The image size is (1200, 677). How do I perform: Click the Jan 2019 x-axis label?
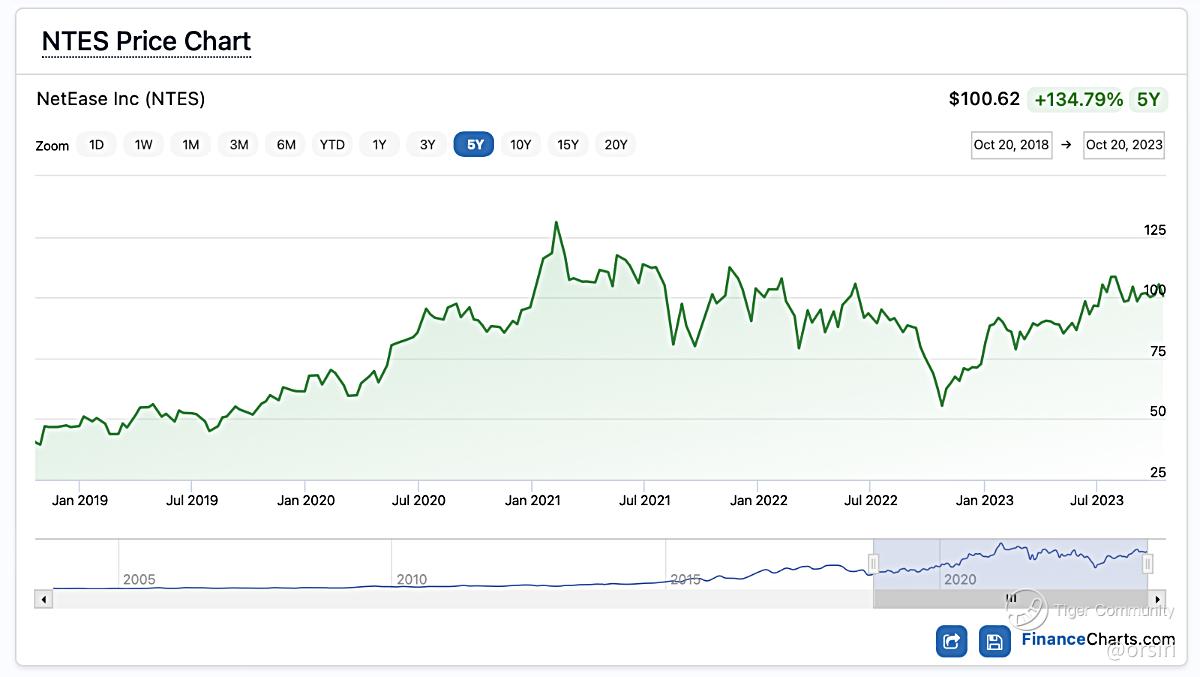tap(79, 500)
